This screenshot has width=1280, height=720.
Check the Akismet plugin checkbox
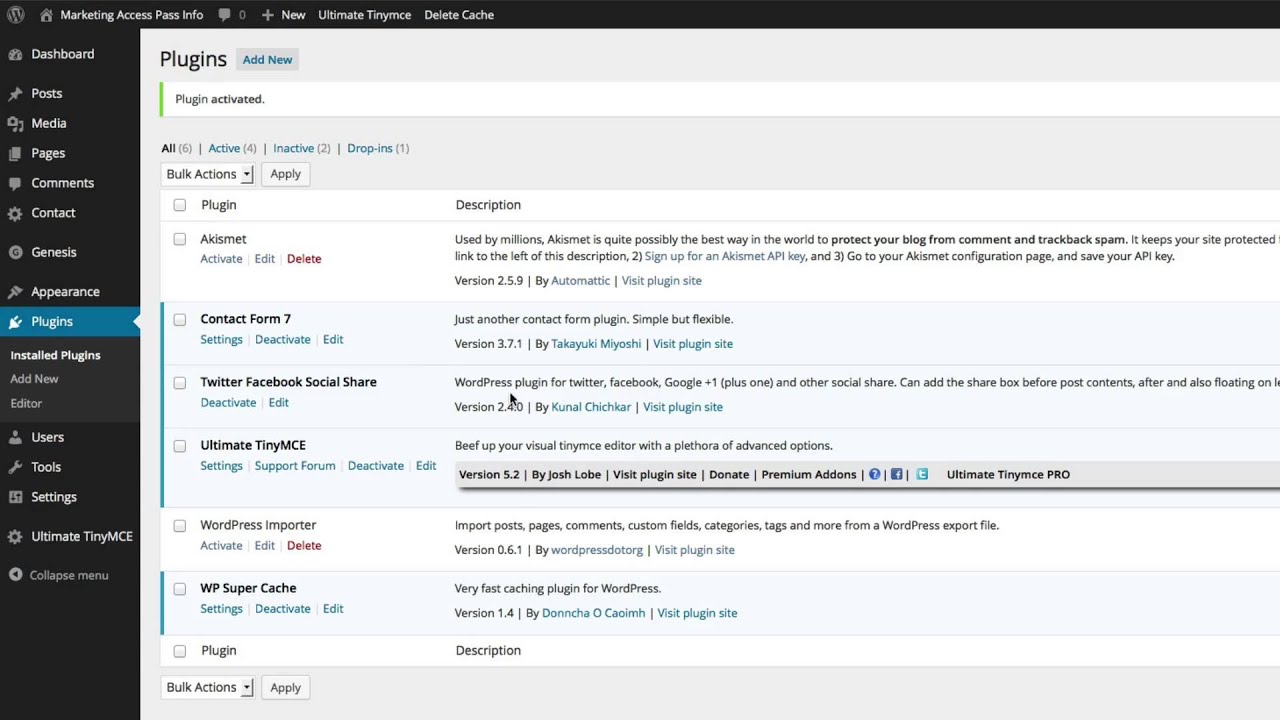click(180, 239)
